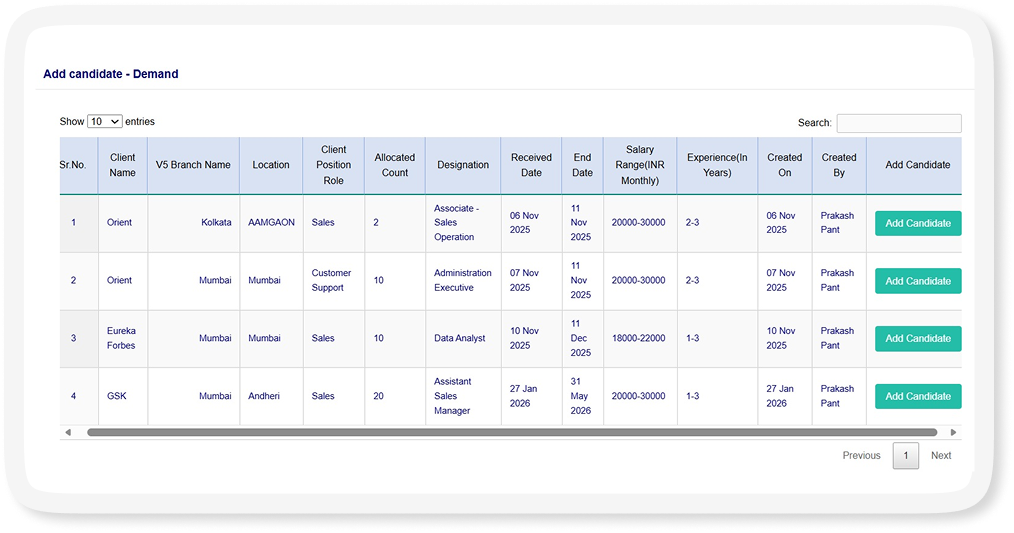The height and width of the screenshot is (533, 1014).
Task: Select page 1 in pagination
Action: (905, 456)
